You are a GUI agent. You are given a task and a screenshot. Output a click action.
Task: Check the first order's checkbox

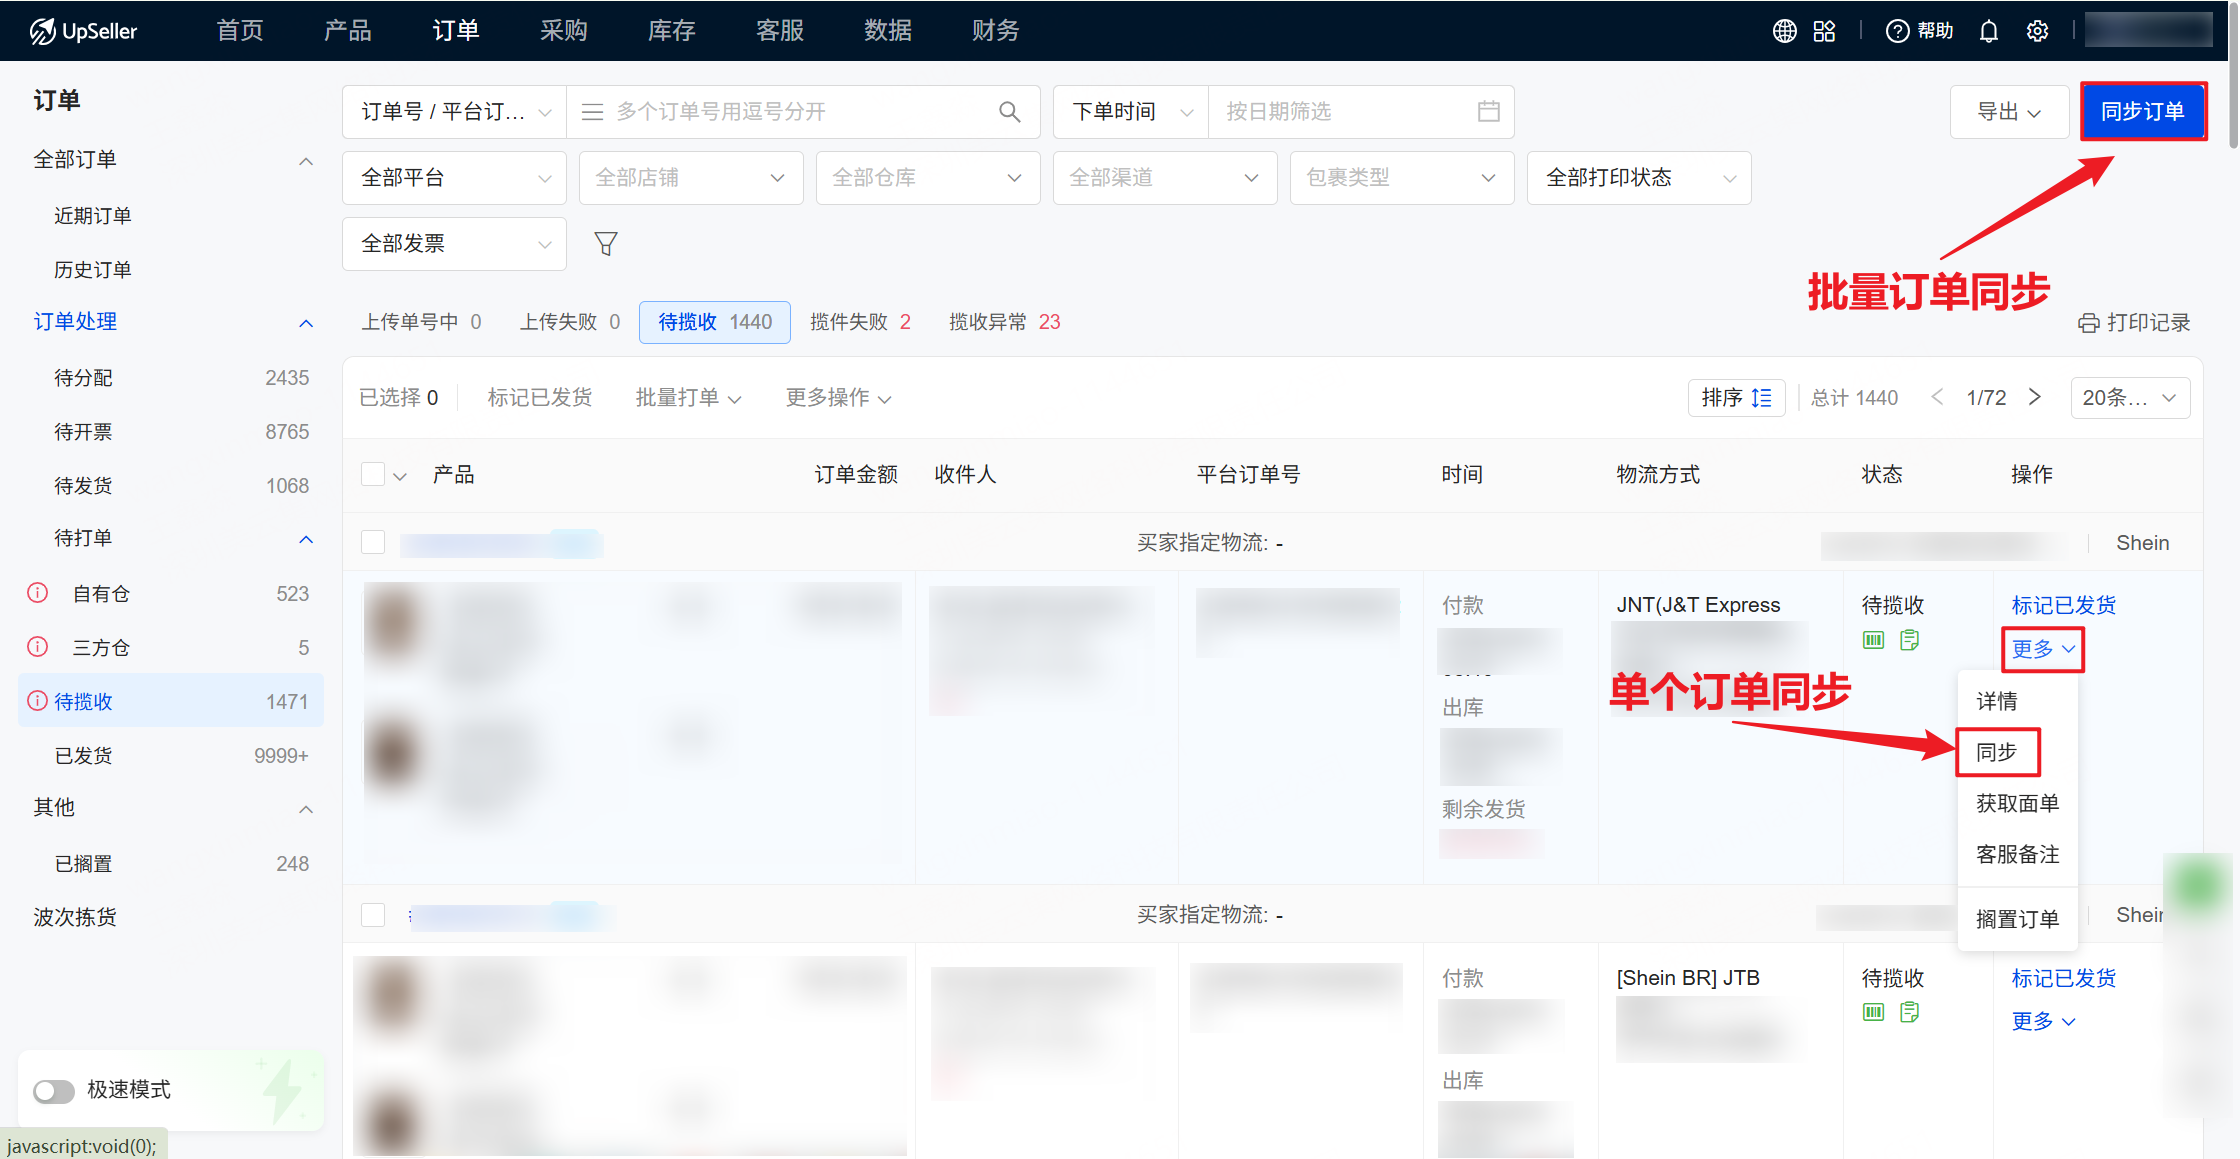tap(373, 542)
